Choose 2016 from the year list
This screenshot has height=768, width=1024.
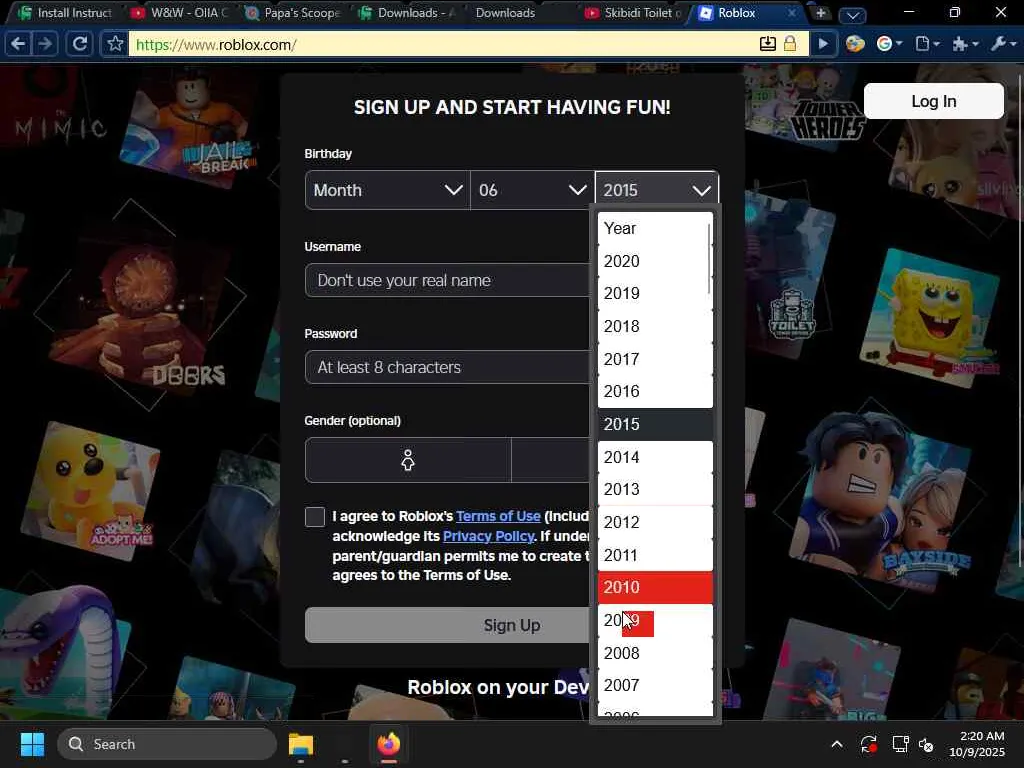coord(655,391)
